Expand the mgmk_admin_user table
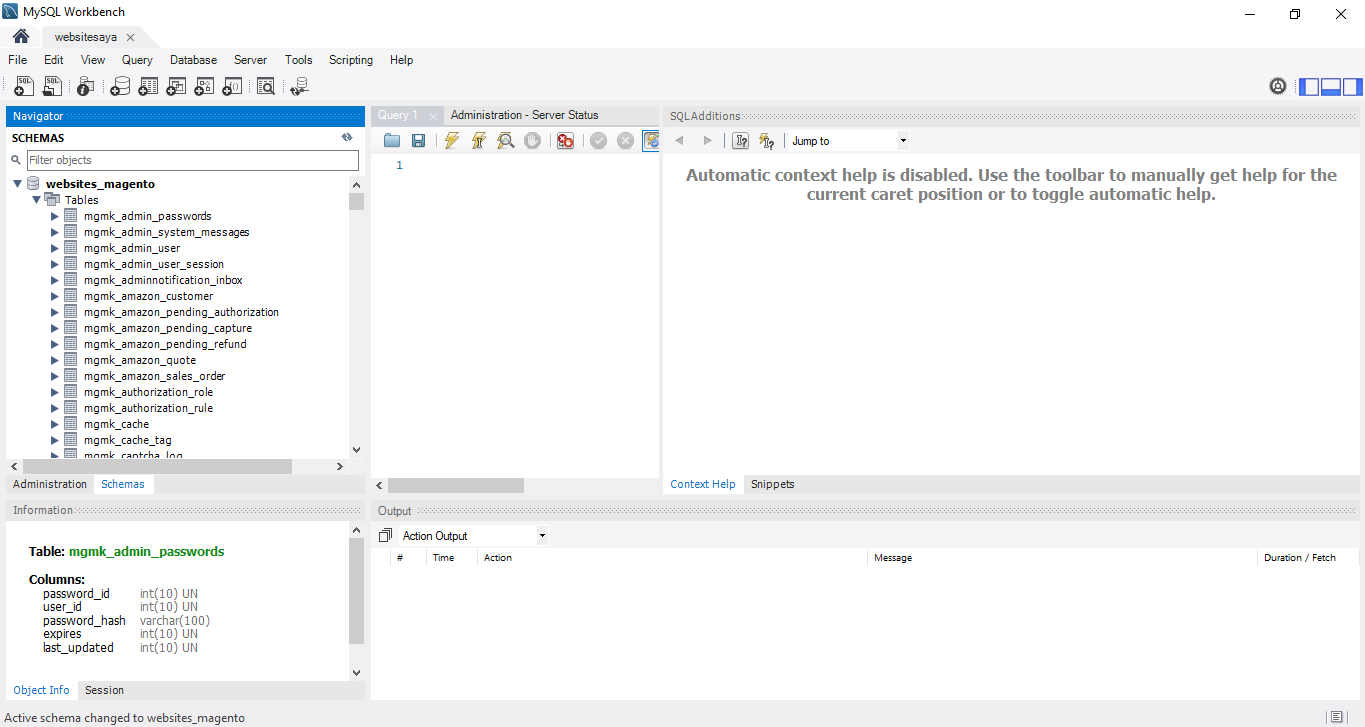Viewport: 1365px width, 727px height. (x=54, y=247)
